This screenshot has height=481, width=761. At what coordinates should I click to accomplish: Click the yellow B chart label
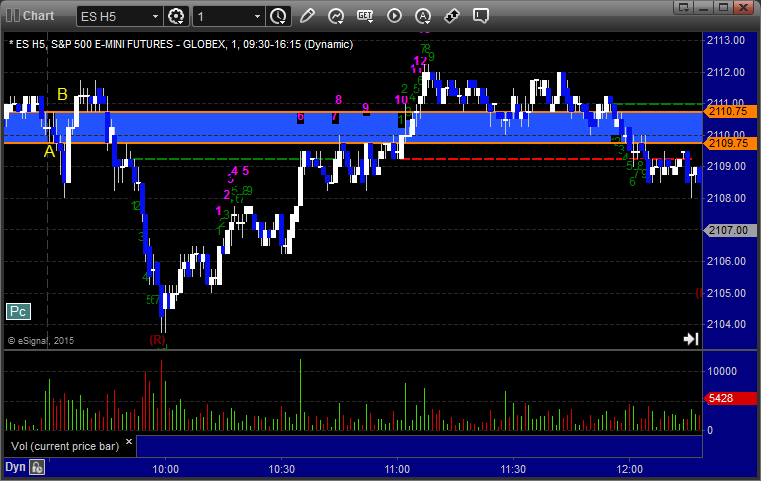point(62,94)
